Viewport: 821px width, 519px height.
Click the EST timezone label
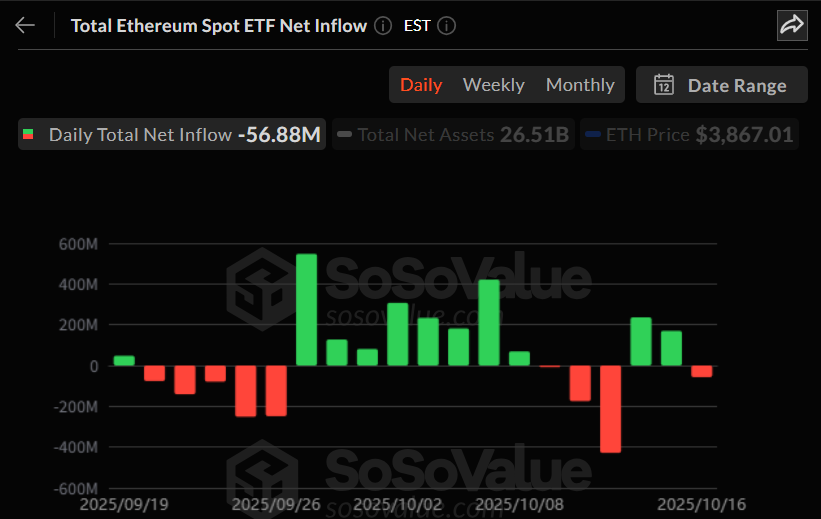click(x=417, y=26)
